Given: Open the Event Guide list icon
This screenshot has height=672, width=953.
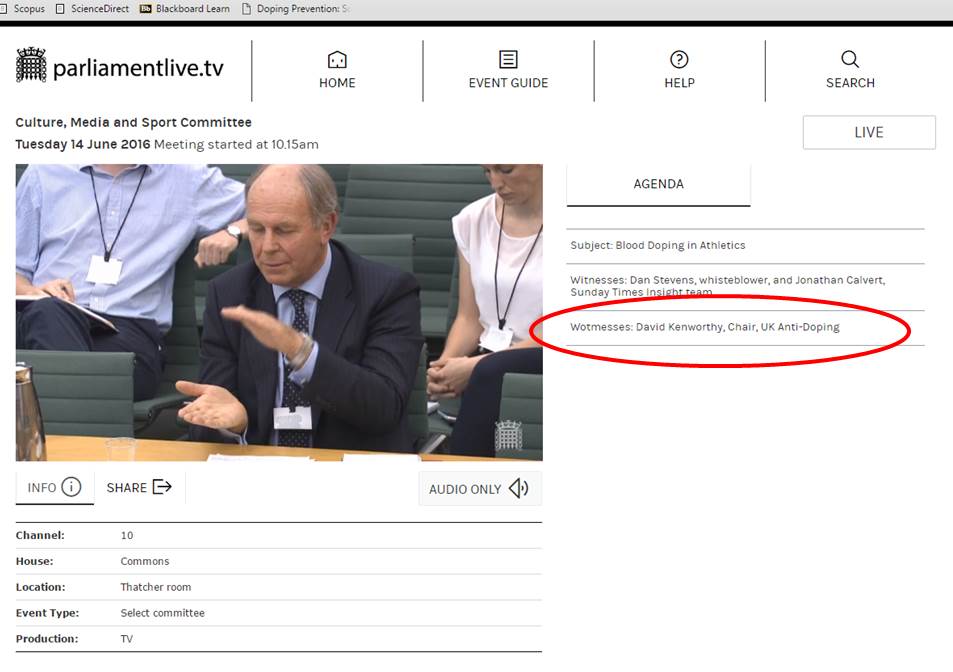Looking at the screenshot, I should (508, 60).
